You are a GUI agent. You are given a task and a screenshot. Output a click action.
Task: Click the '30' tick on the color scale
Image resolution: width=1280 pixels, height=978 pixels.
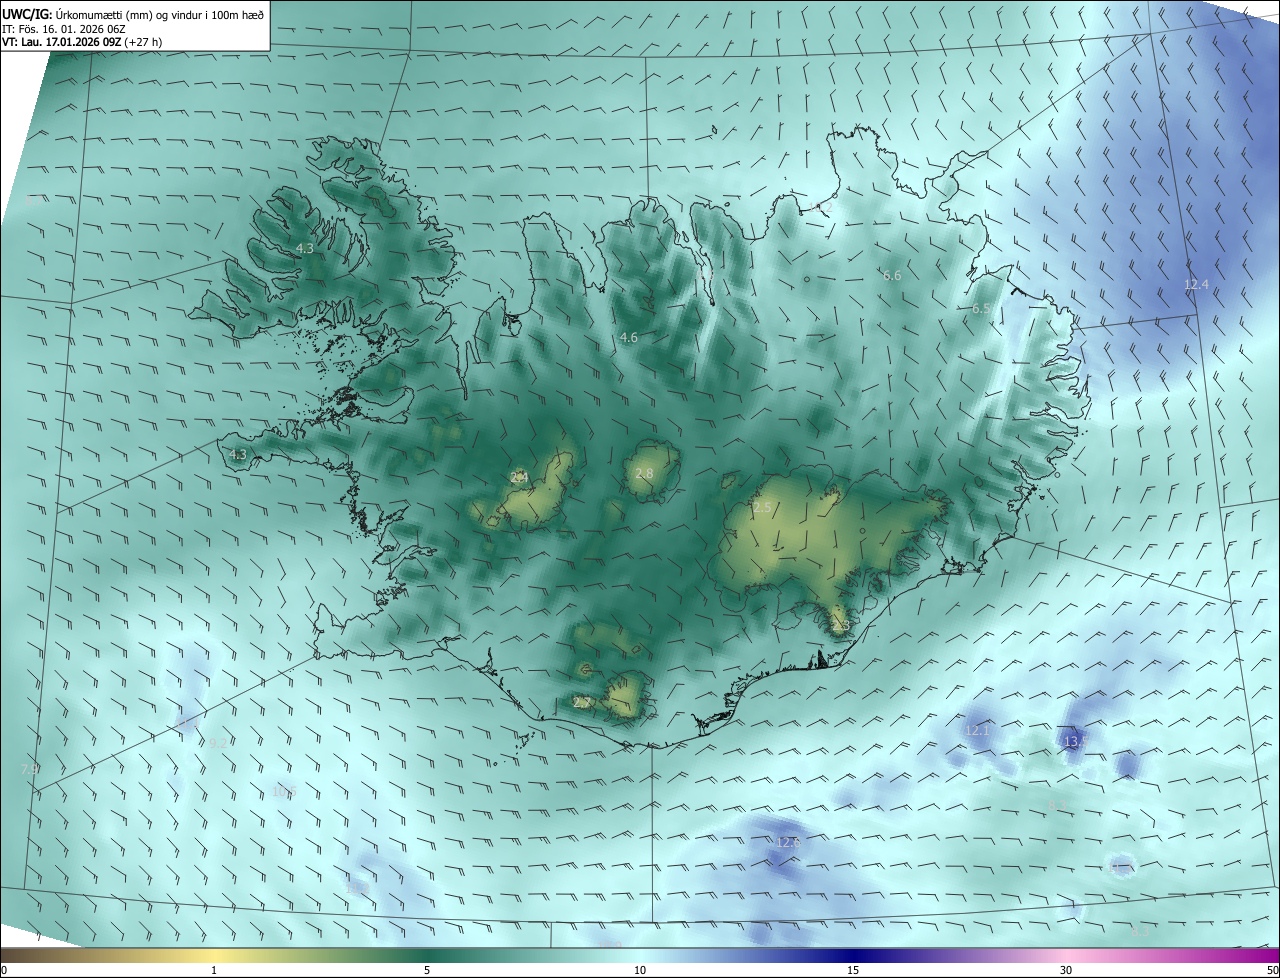coord(1066,970)
